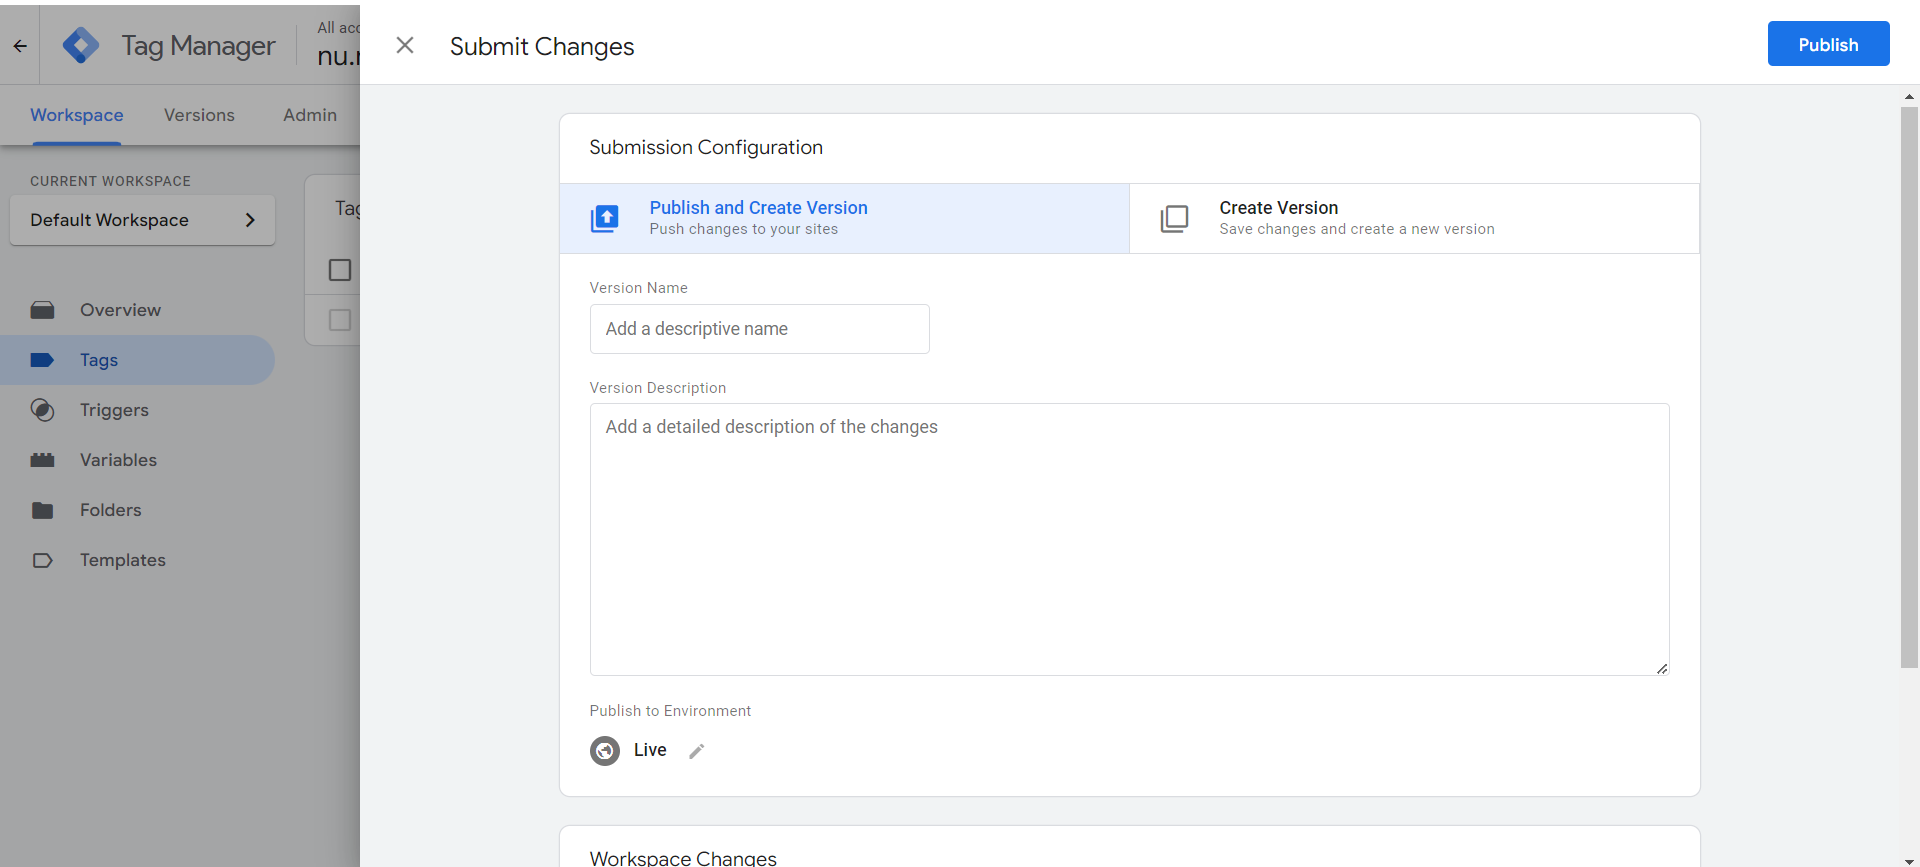Edit the Live environment with pencil icon
This screenshot has height=867, width=1920.
pos(697,751)
